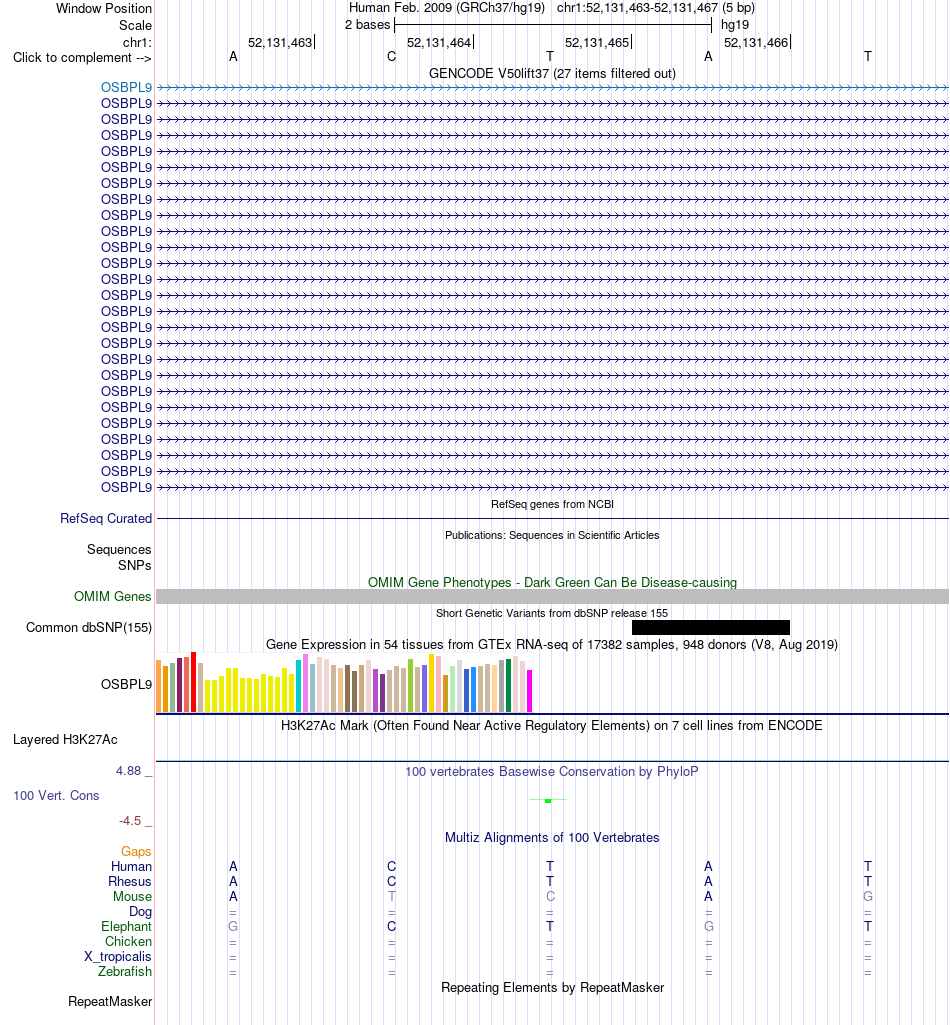Click position marker 52,131,466 on the ruler
This screenshot has height=1025, width=950.
click(x=756, y=42)
